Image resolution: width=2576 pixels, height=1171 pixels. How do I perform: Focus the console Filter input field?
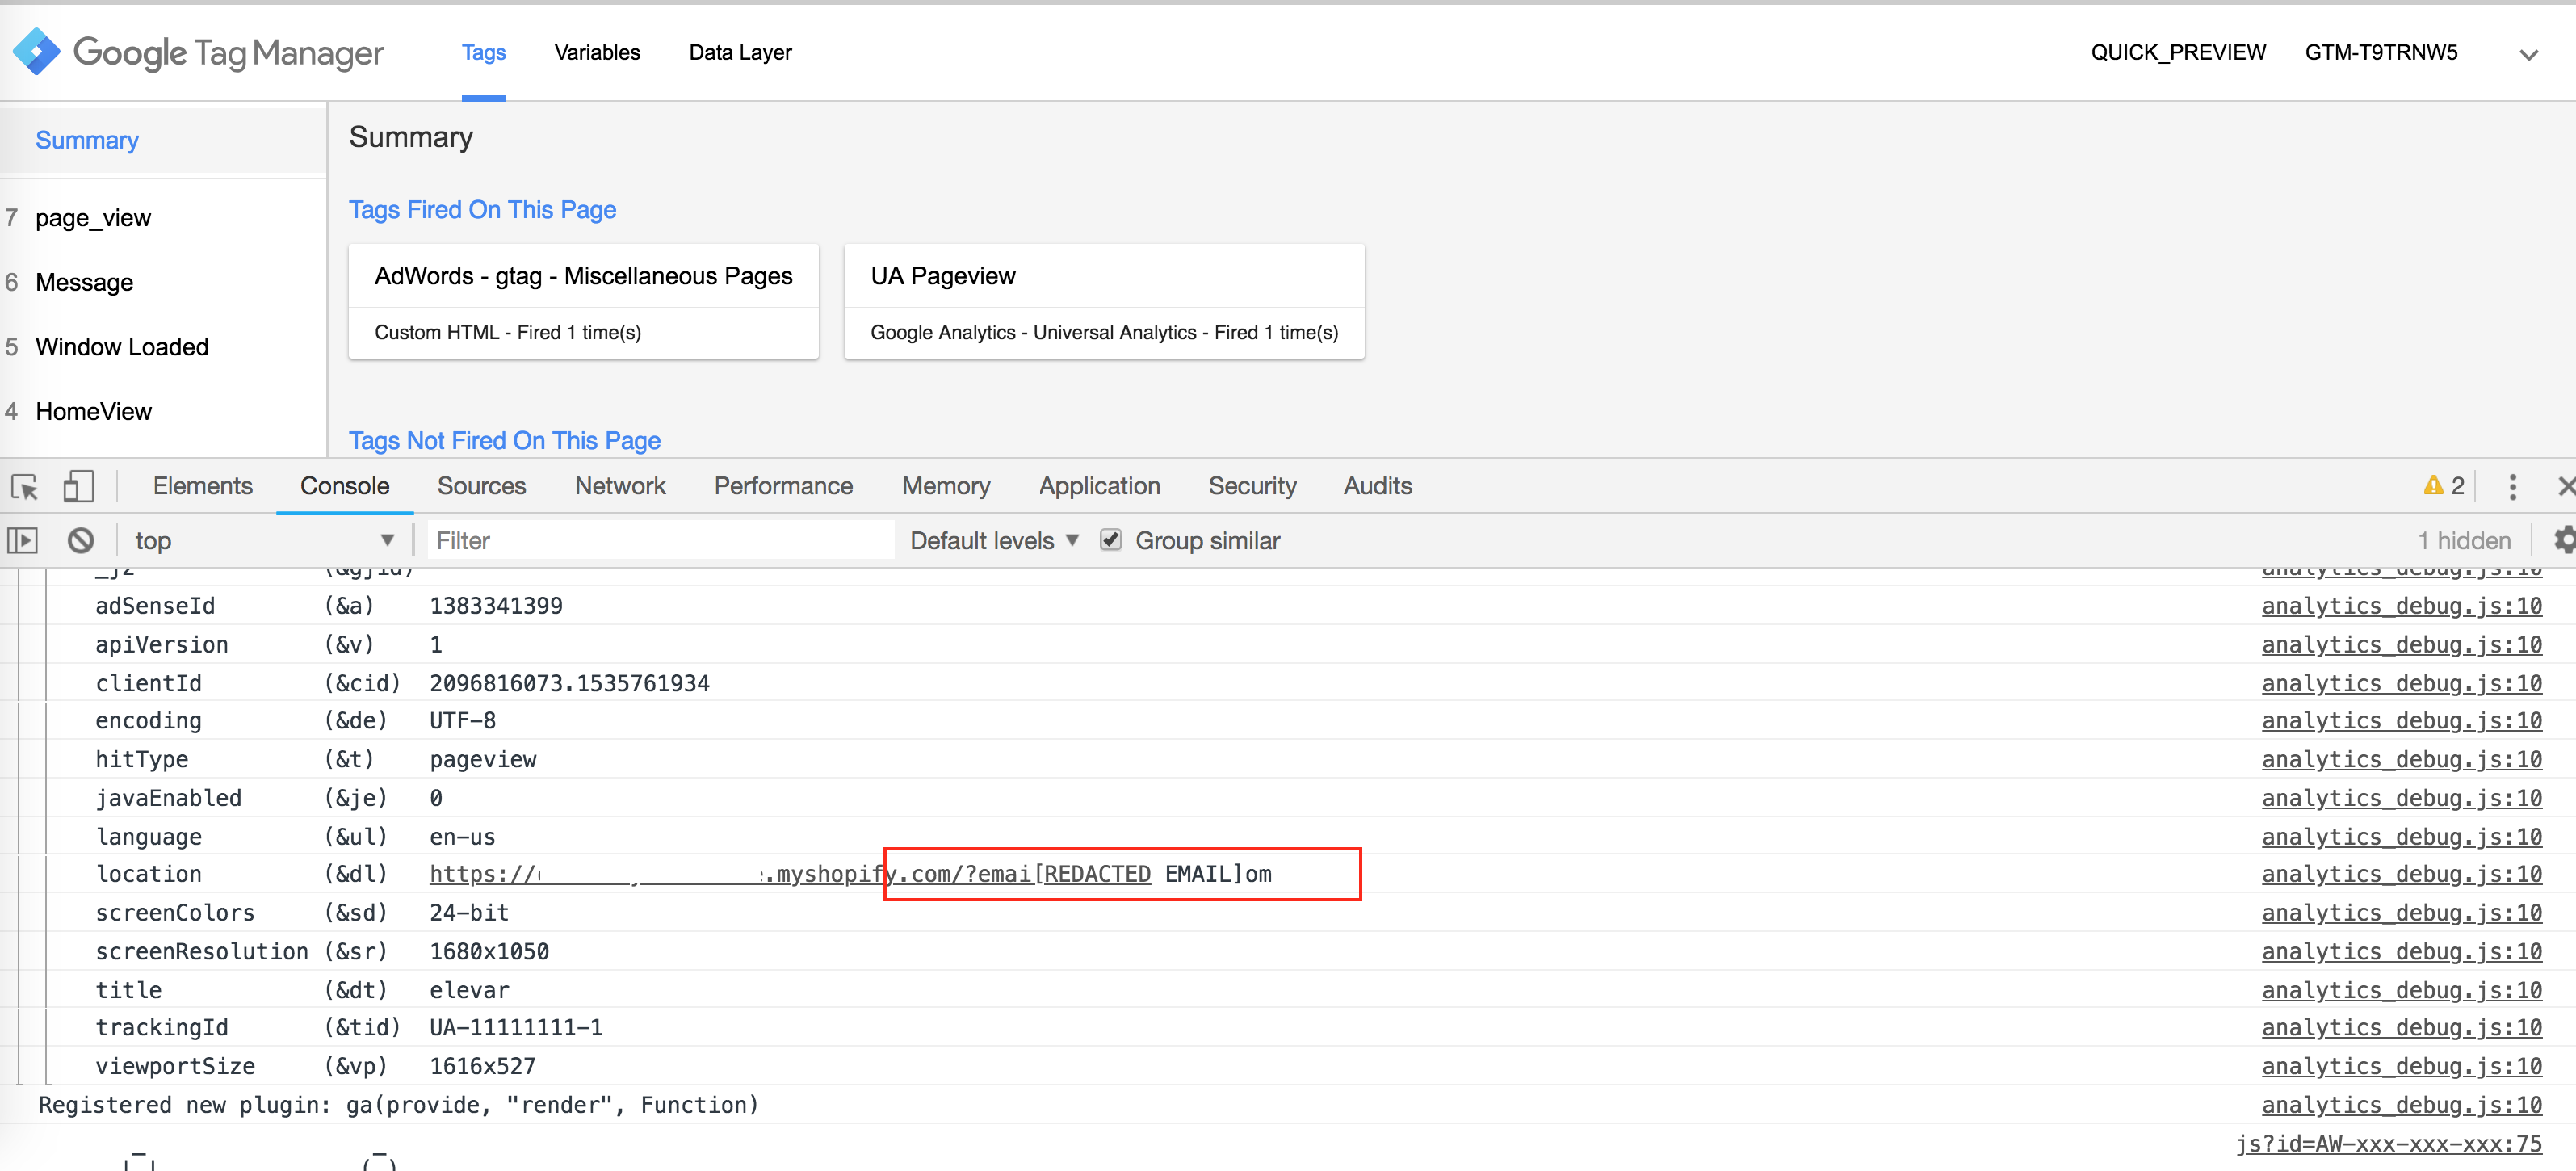660,541
